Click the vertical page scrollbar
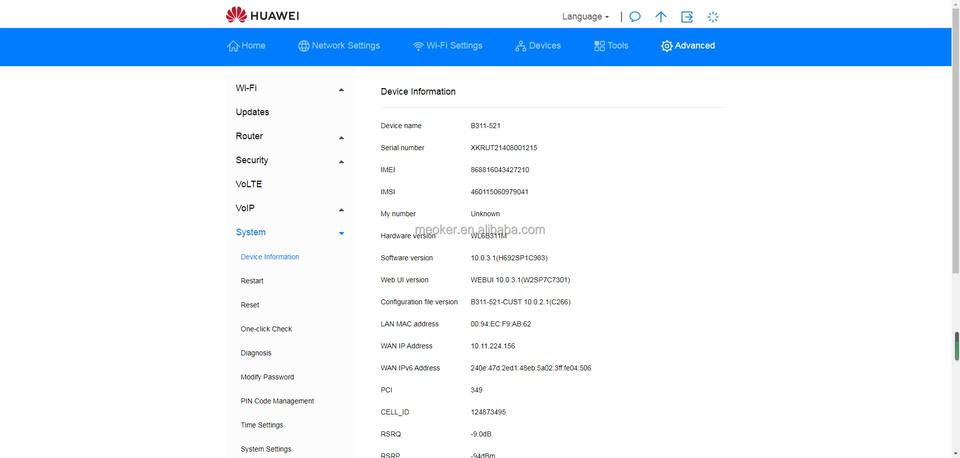The image size is (960, 458). pos(956,345)
